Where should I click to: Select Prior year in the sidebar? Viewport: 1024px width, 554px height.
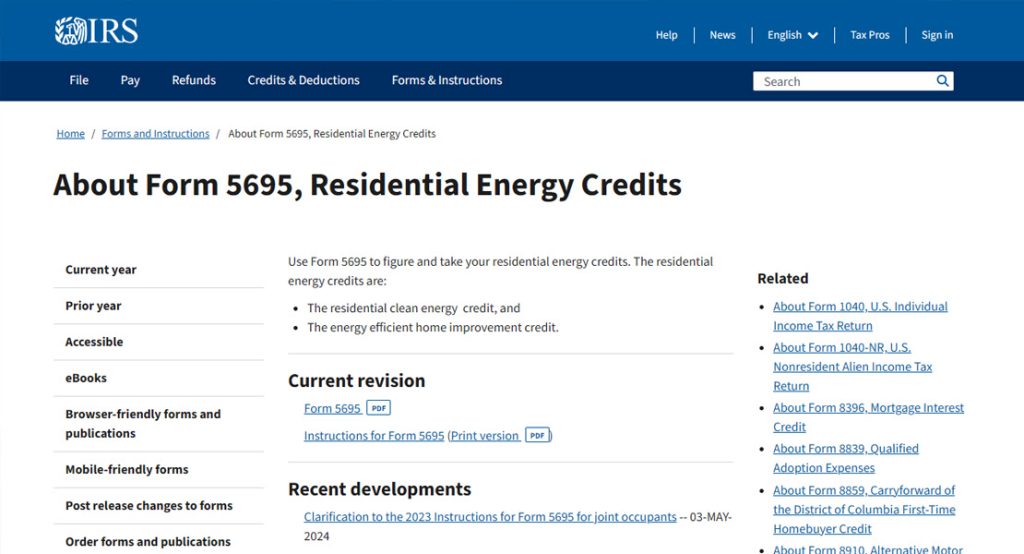coord(93,306)
